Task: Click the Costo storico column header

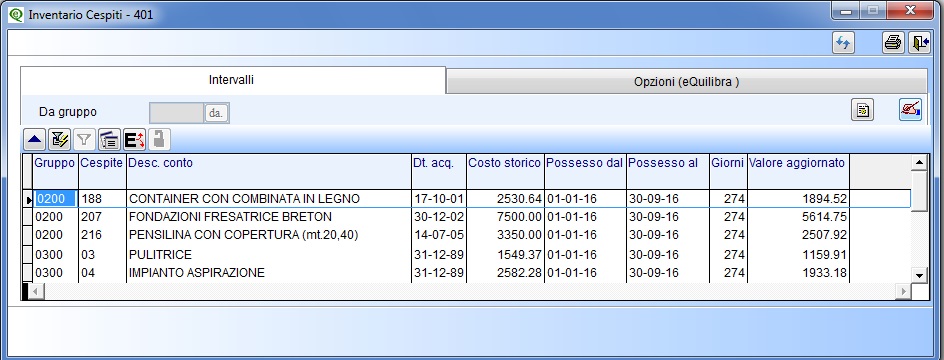Action: pos(505,171)
